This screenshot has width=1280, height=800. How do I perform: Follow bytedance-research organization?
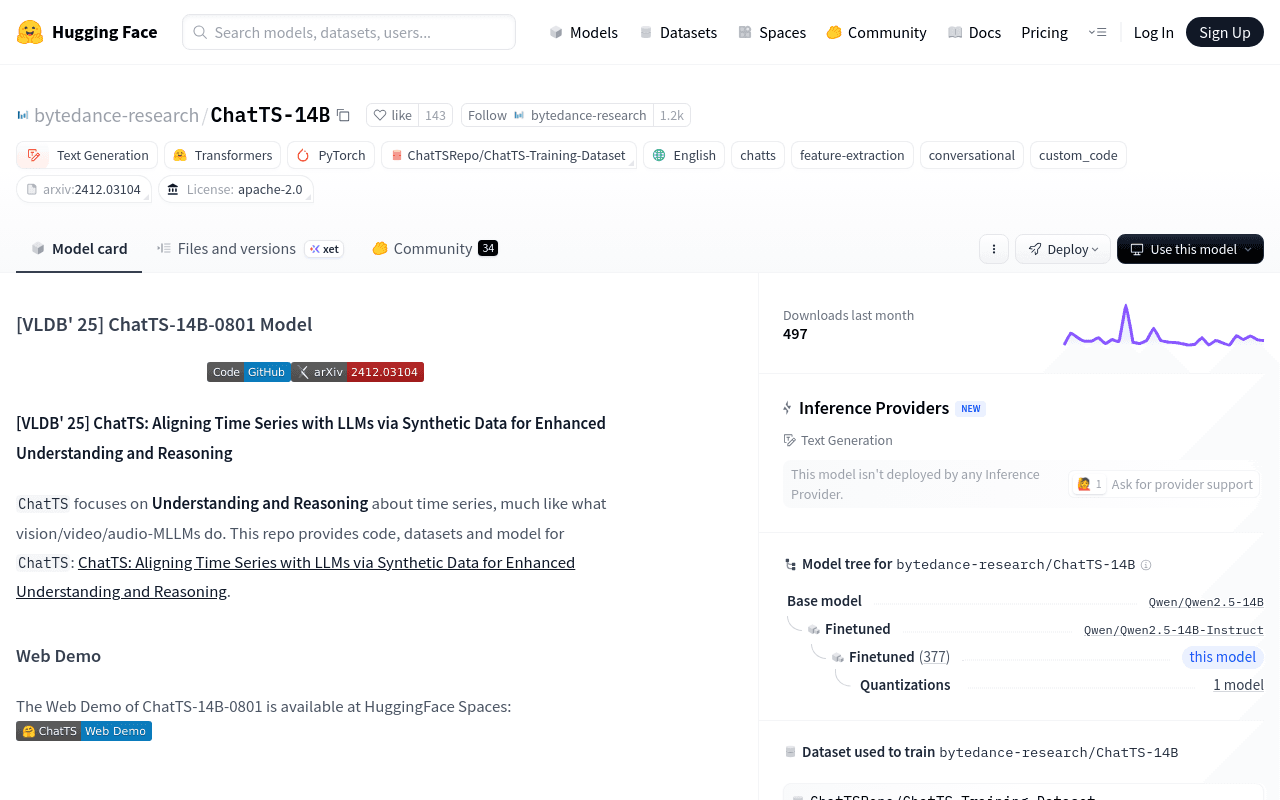point(557,115)
